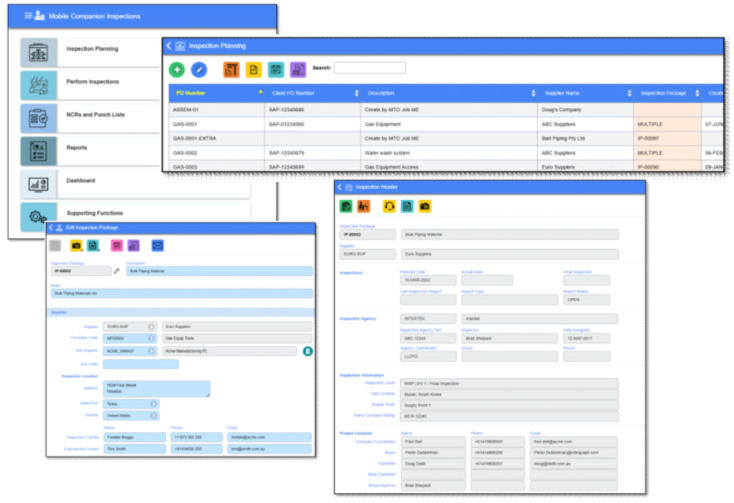This screenshot has height=503, width=734.
Task: Click the blue pencil edit button
Action: [199, 69]
